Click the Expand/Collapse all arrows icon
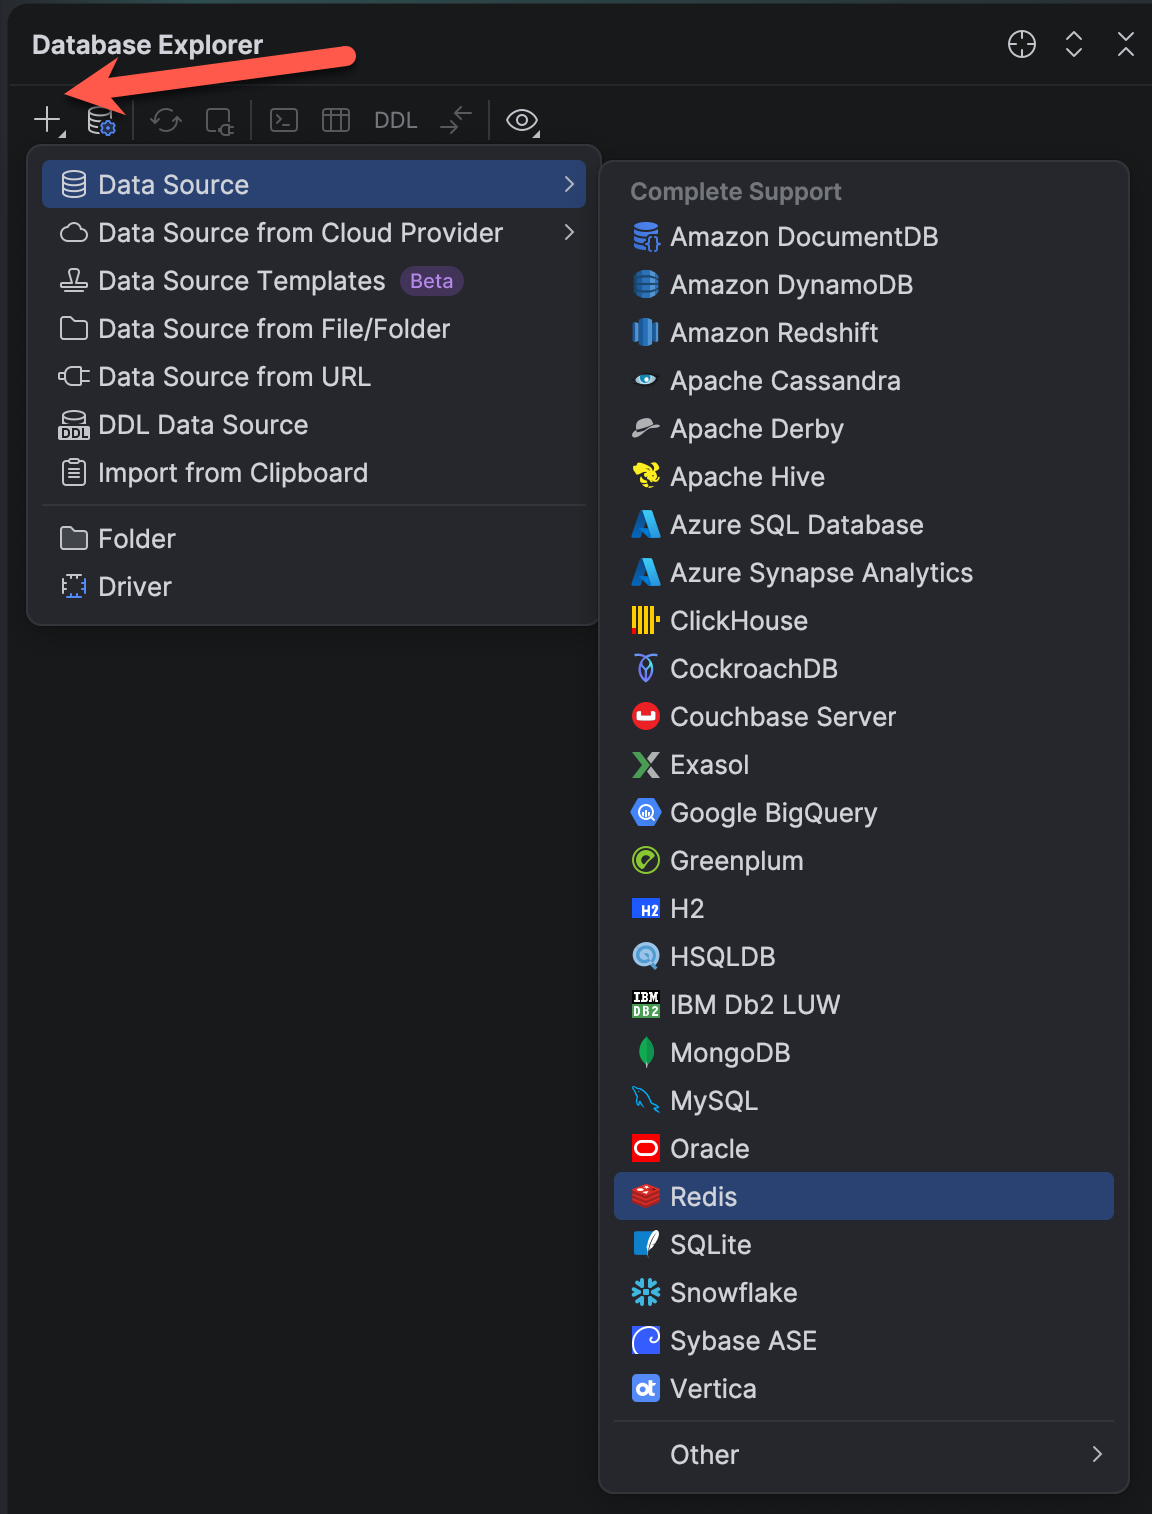This screenshot has width=1152, height=1514. click(x=1074, y=44)
